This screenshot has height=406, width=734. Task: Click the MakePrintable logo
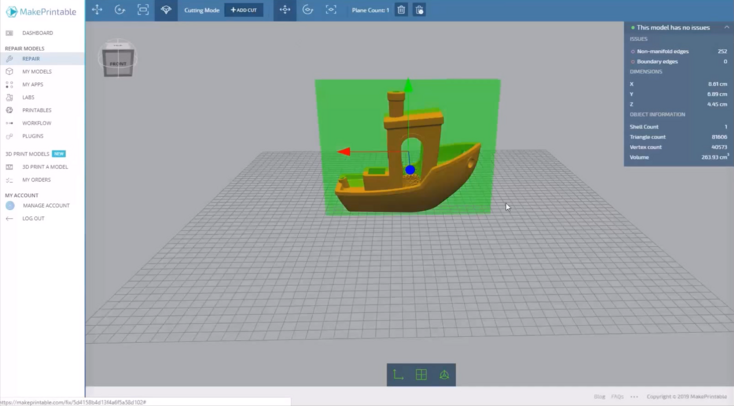point(41,12)
